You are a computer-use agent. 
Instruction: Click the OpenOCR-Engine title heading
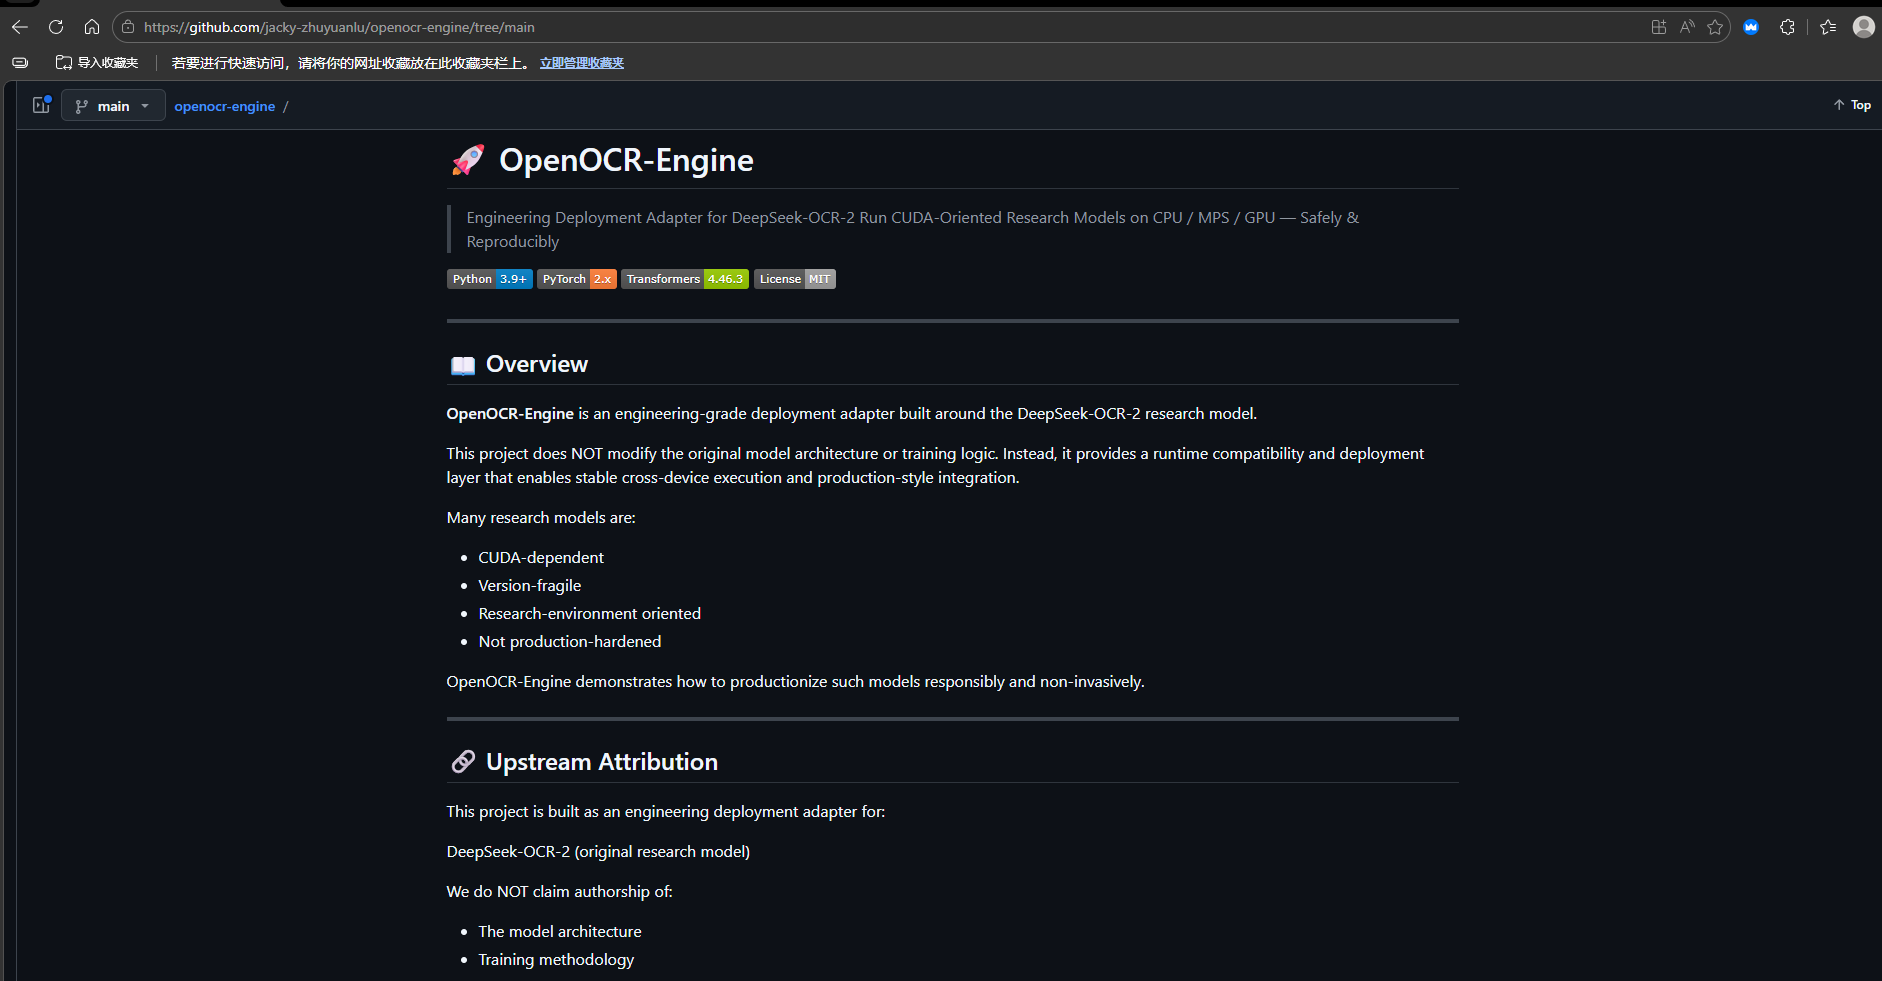click(626, 160)
